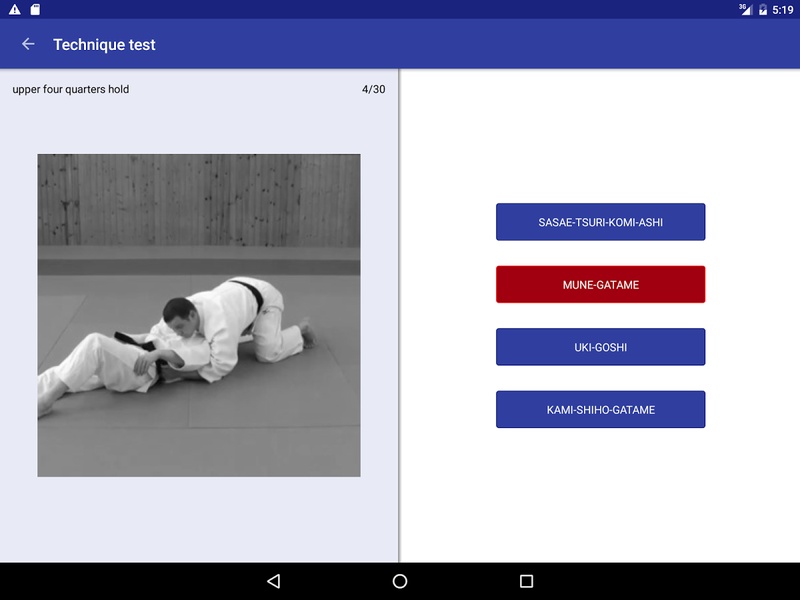Tap the 4/30 question counter

(373, 89)
